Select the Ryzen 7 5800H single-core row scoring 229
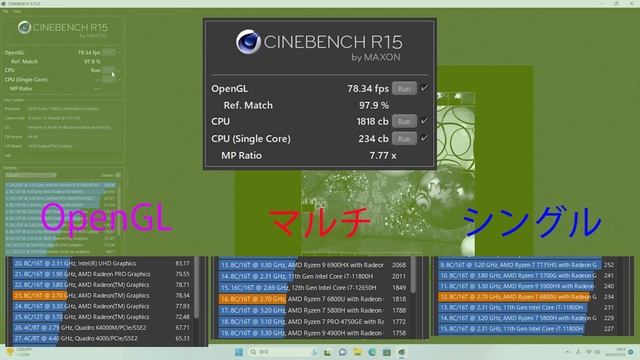Viewport: 640px width, 360px height. pyautogui.click(x=527, y=318)
